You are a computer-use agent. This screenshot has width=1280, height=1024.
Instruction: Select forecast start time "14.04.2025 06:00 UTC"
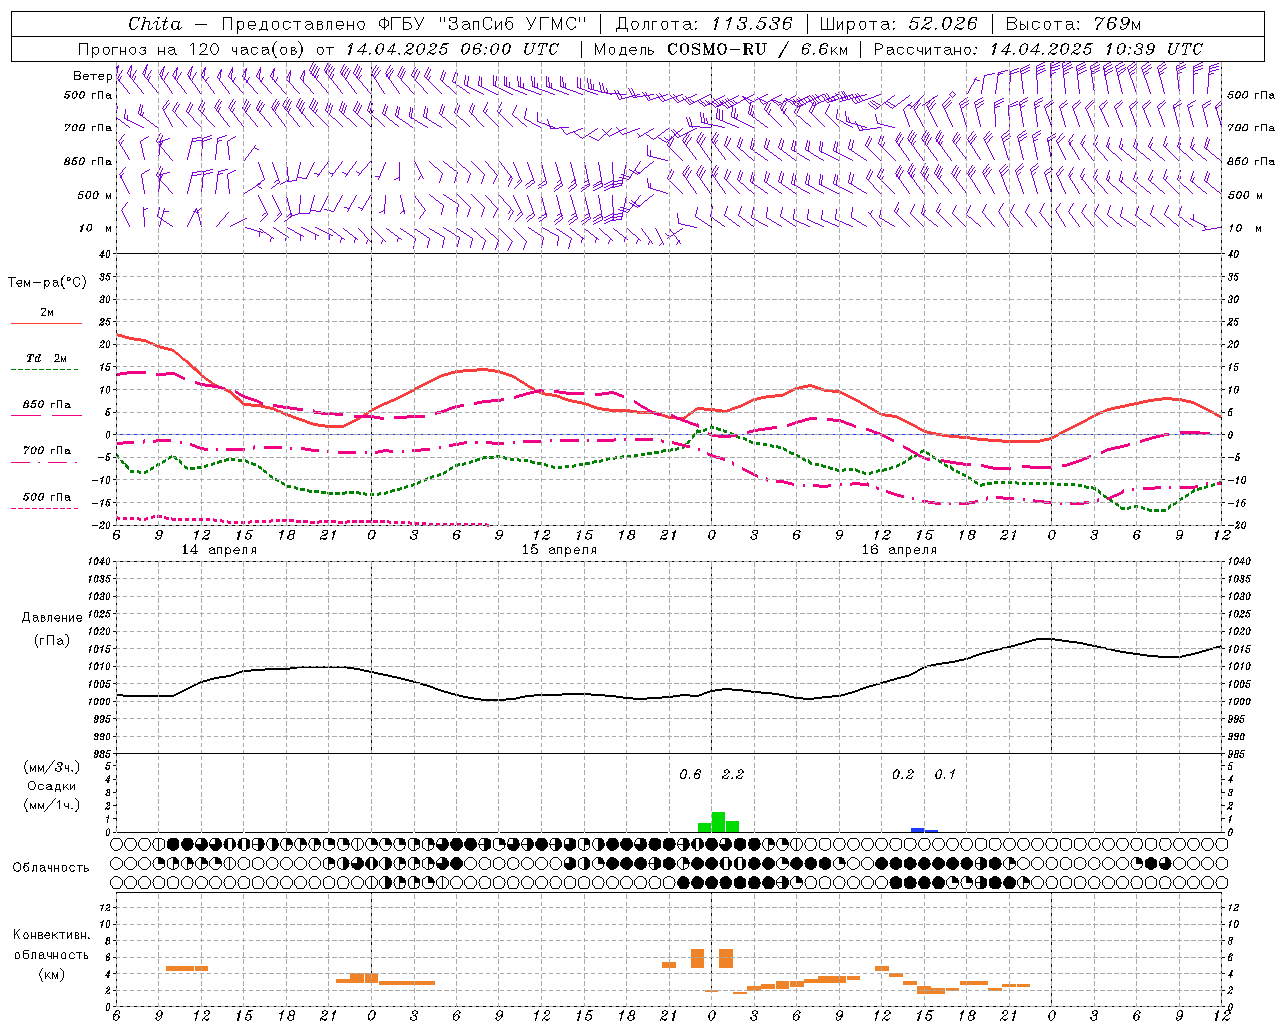click(x=452, y=49)
